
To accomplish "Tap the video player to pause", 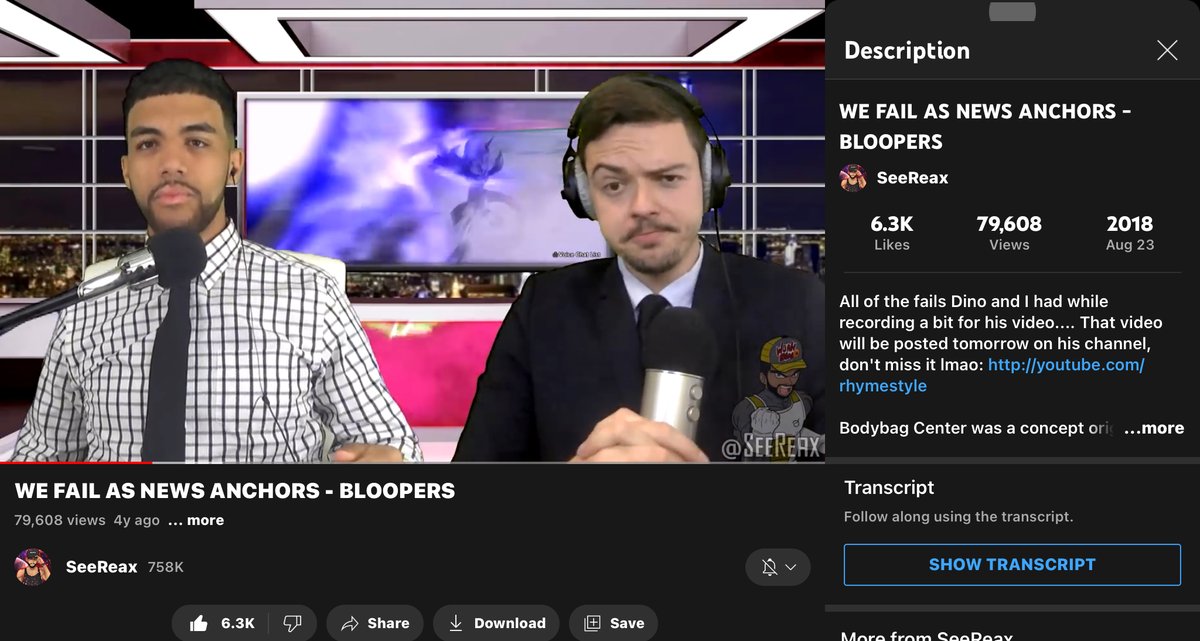I will click(412, 230).
